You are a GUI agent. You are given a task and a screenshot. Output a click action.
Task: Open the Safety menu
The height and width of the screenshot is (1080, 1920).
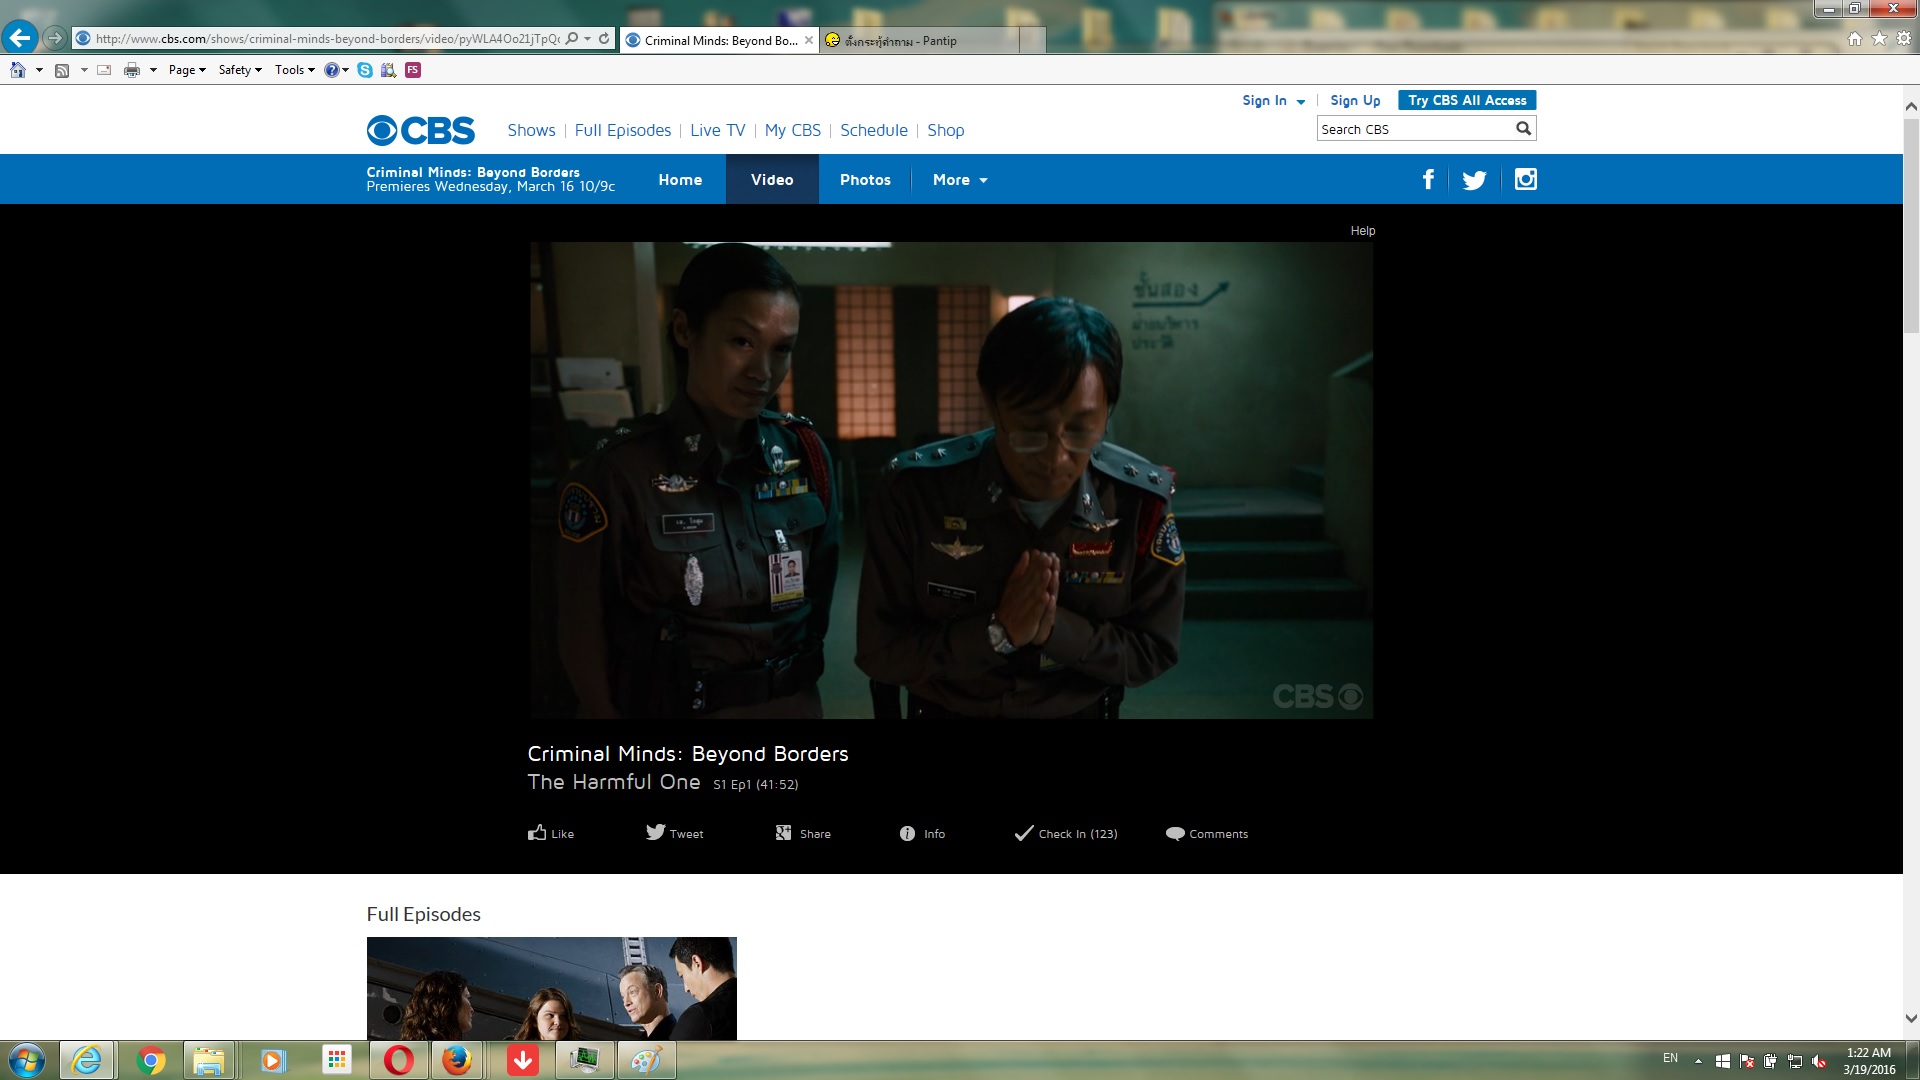(240, 70)
